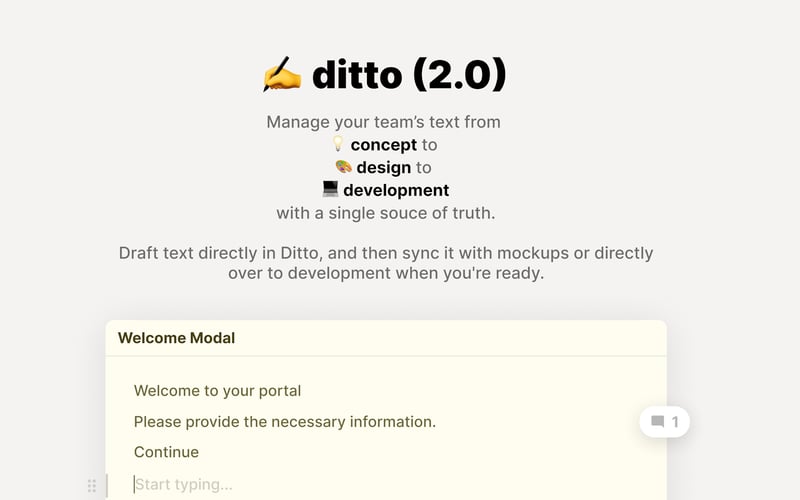Click the 'Continue' text line
800x500 pixels.
pyautogui.click(x=166, y=452)
